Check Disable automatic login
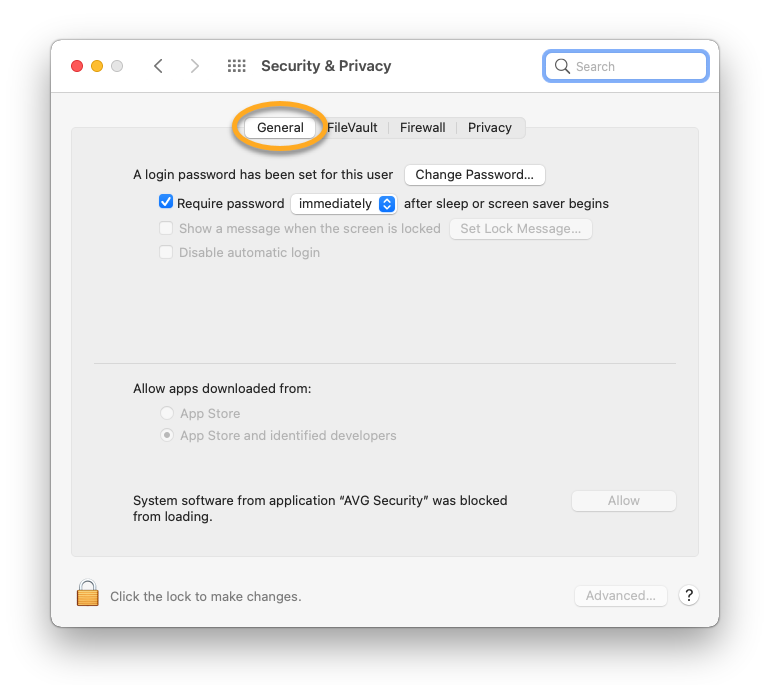The width and height of the screenshot is (778, 685). [166, 252]
